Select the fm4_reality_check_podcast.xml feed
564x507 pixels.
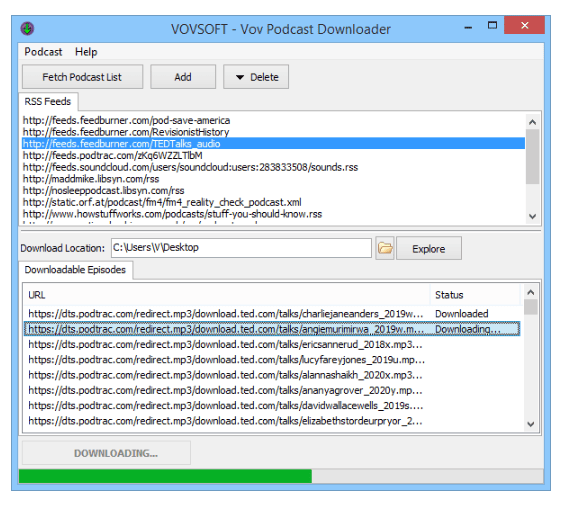coord(273,202)
